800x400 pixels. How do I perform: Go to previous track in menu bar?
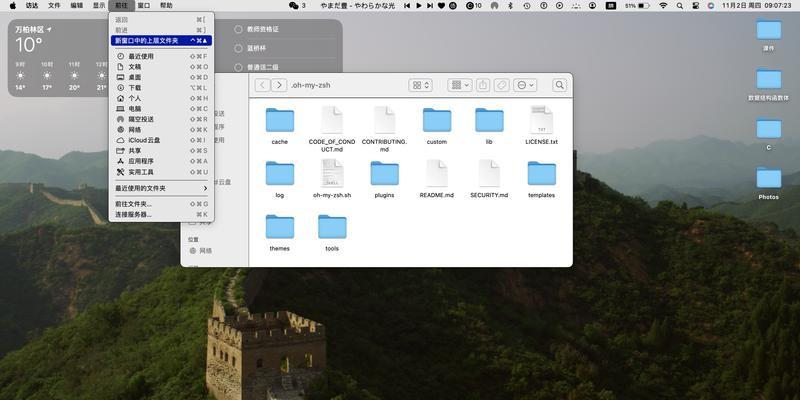[x=407, y=6]
